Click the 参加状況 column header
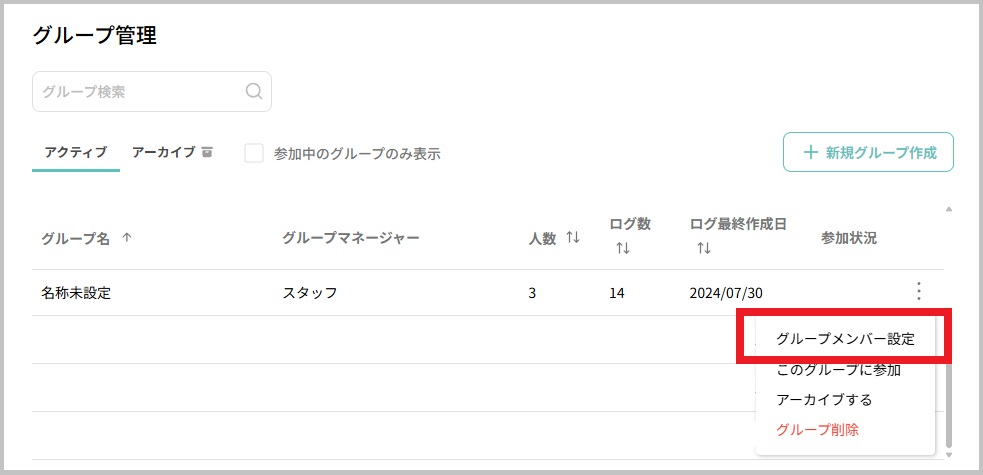The height and width of the screenshot is (475, 983). pyautogui.click(x=849, y=238)
